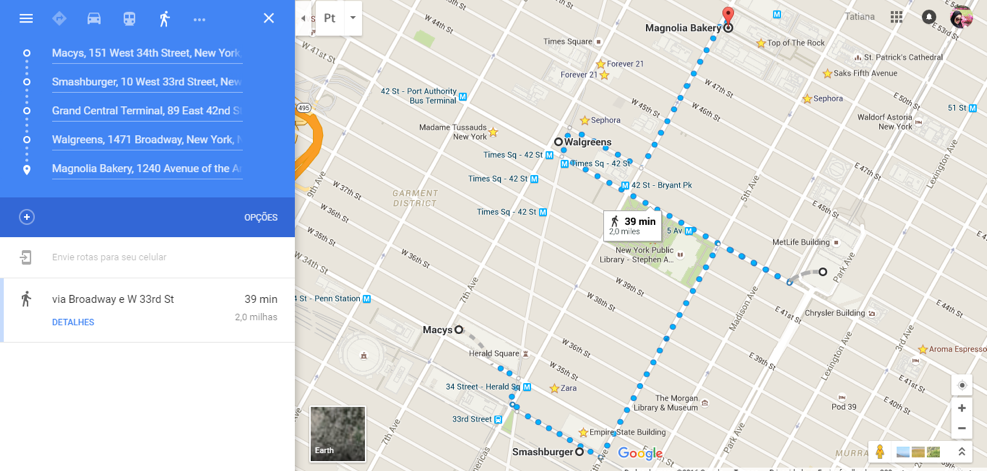Add destination with plus icon
The height and width of the screenshot is (471, 987).
pyautogui.click(x=26, y=217)
